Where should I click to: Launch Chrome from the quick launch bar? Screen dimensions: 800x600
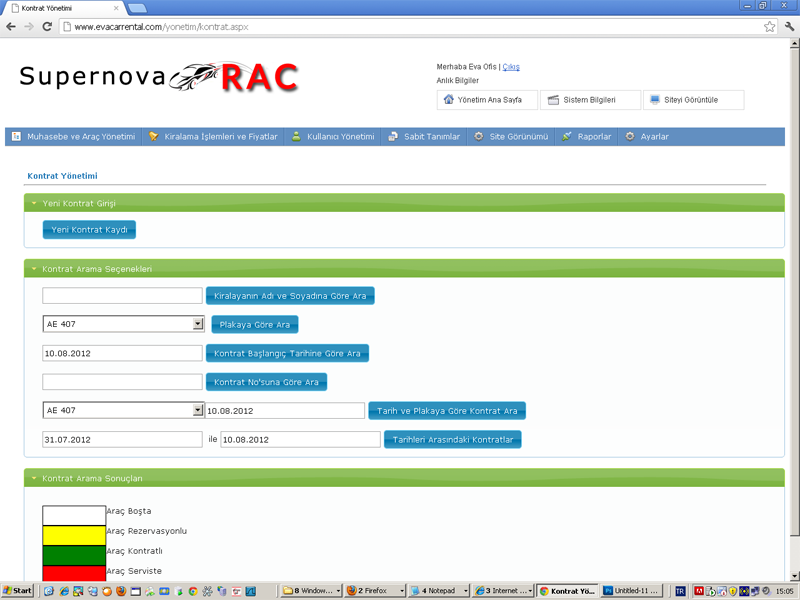tap(193, 591)
